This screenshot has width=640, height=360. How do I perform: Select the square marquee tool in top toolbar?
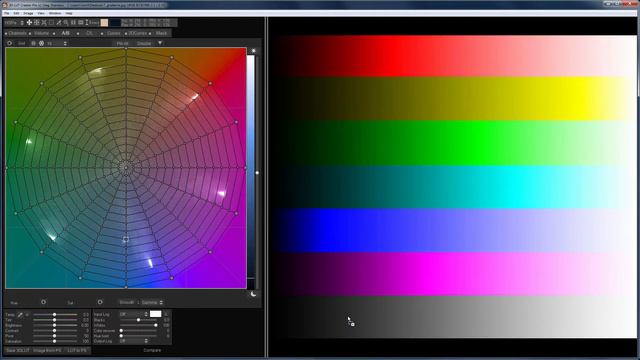coord(51,22)
